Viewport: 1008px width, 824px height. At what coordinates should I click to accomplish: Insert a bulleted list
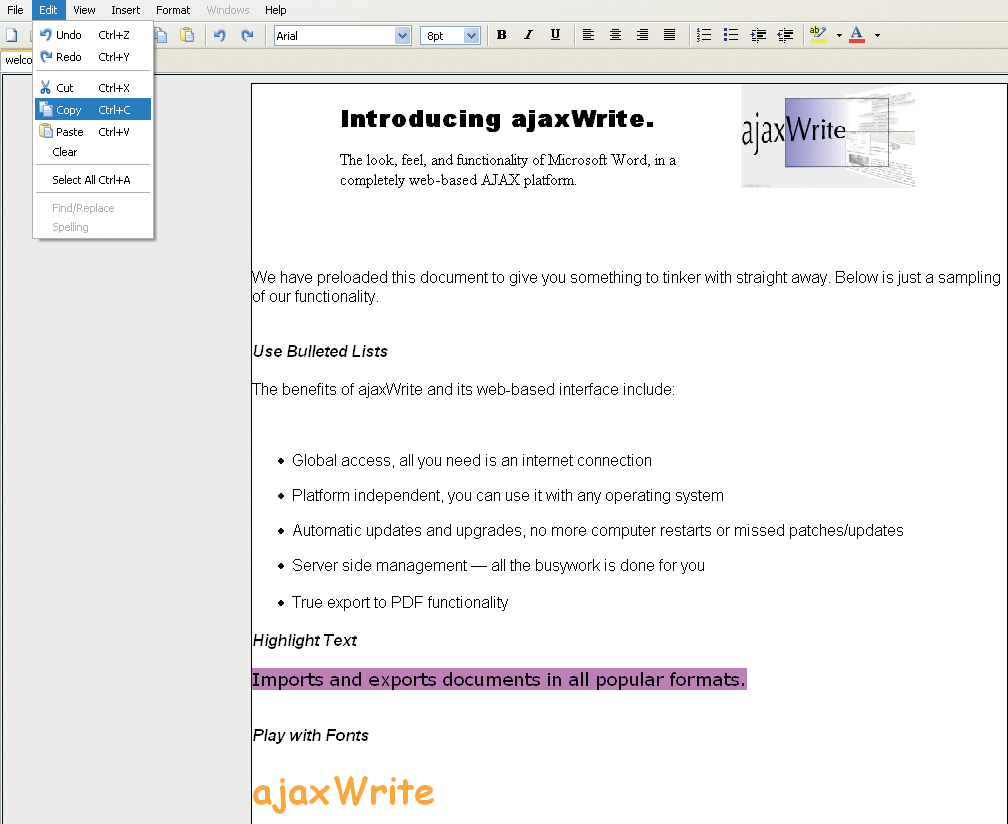pyautogui.click(x=731, y=35)
